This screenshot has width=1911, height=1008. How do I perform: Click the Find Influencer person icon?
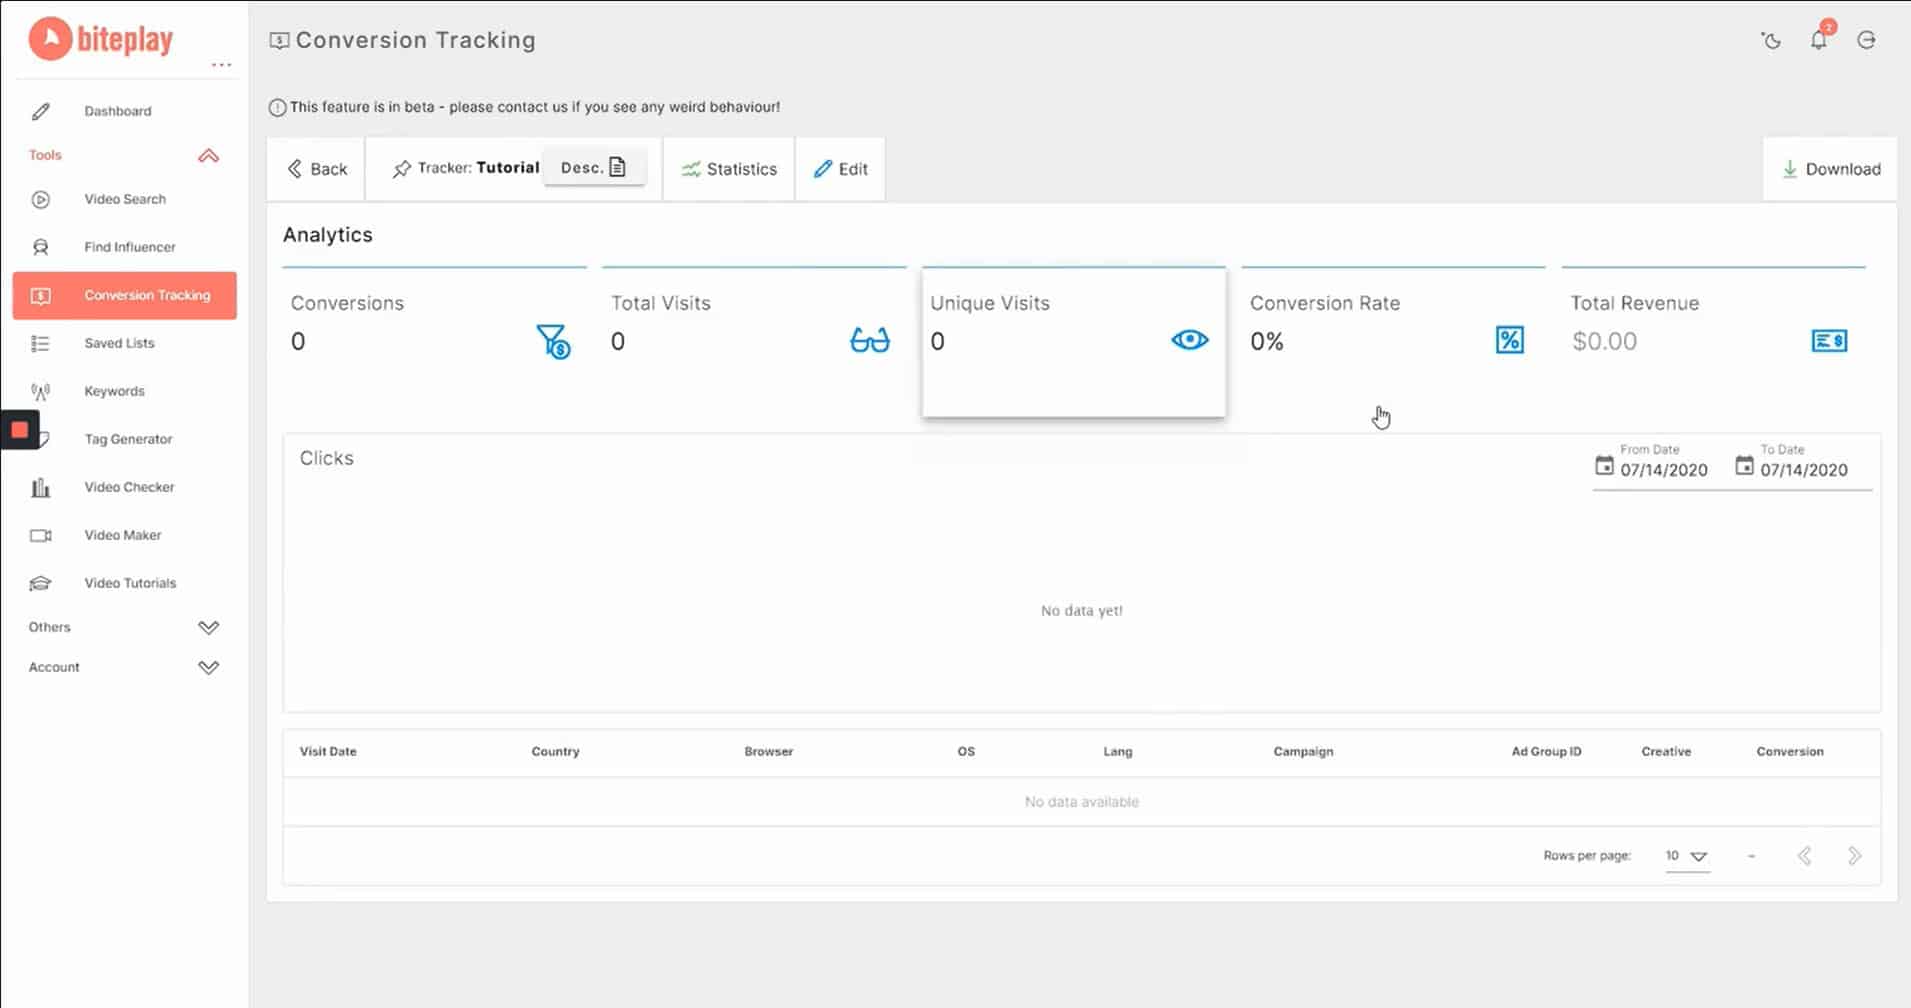(40, 247)
